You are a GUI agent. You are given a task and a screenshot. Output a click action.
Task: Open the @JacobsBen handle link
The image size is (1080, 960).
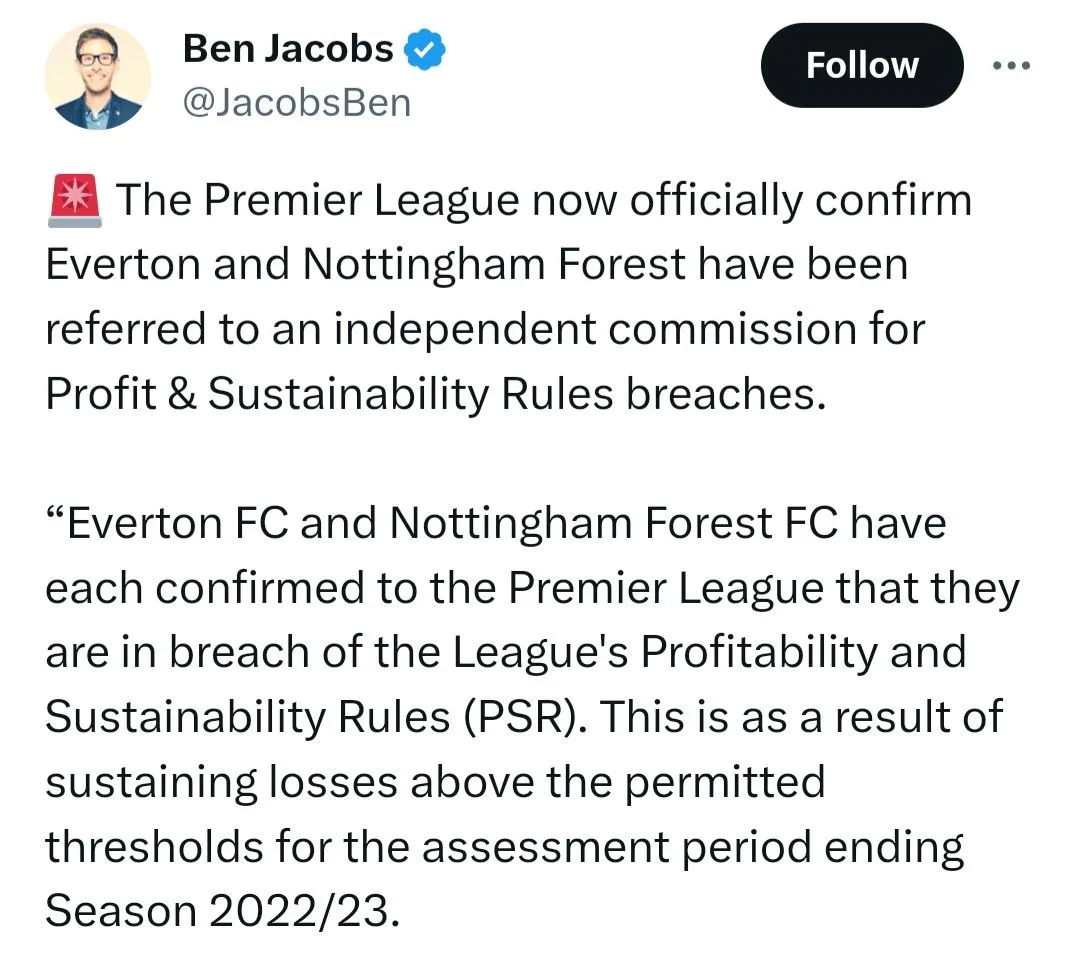[297, 103]
